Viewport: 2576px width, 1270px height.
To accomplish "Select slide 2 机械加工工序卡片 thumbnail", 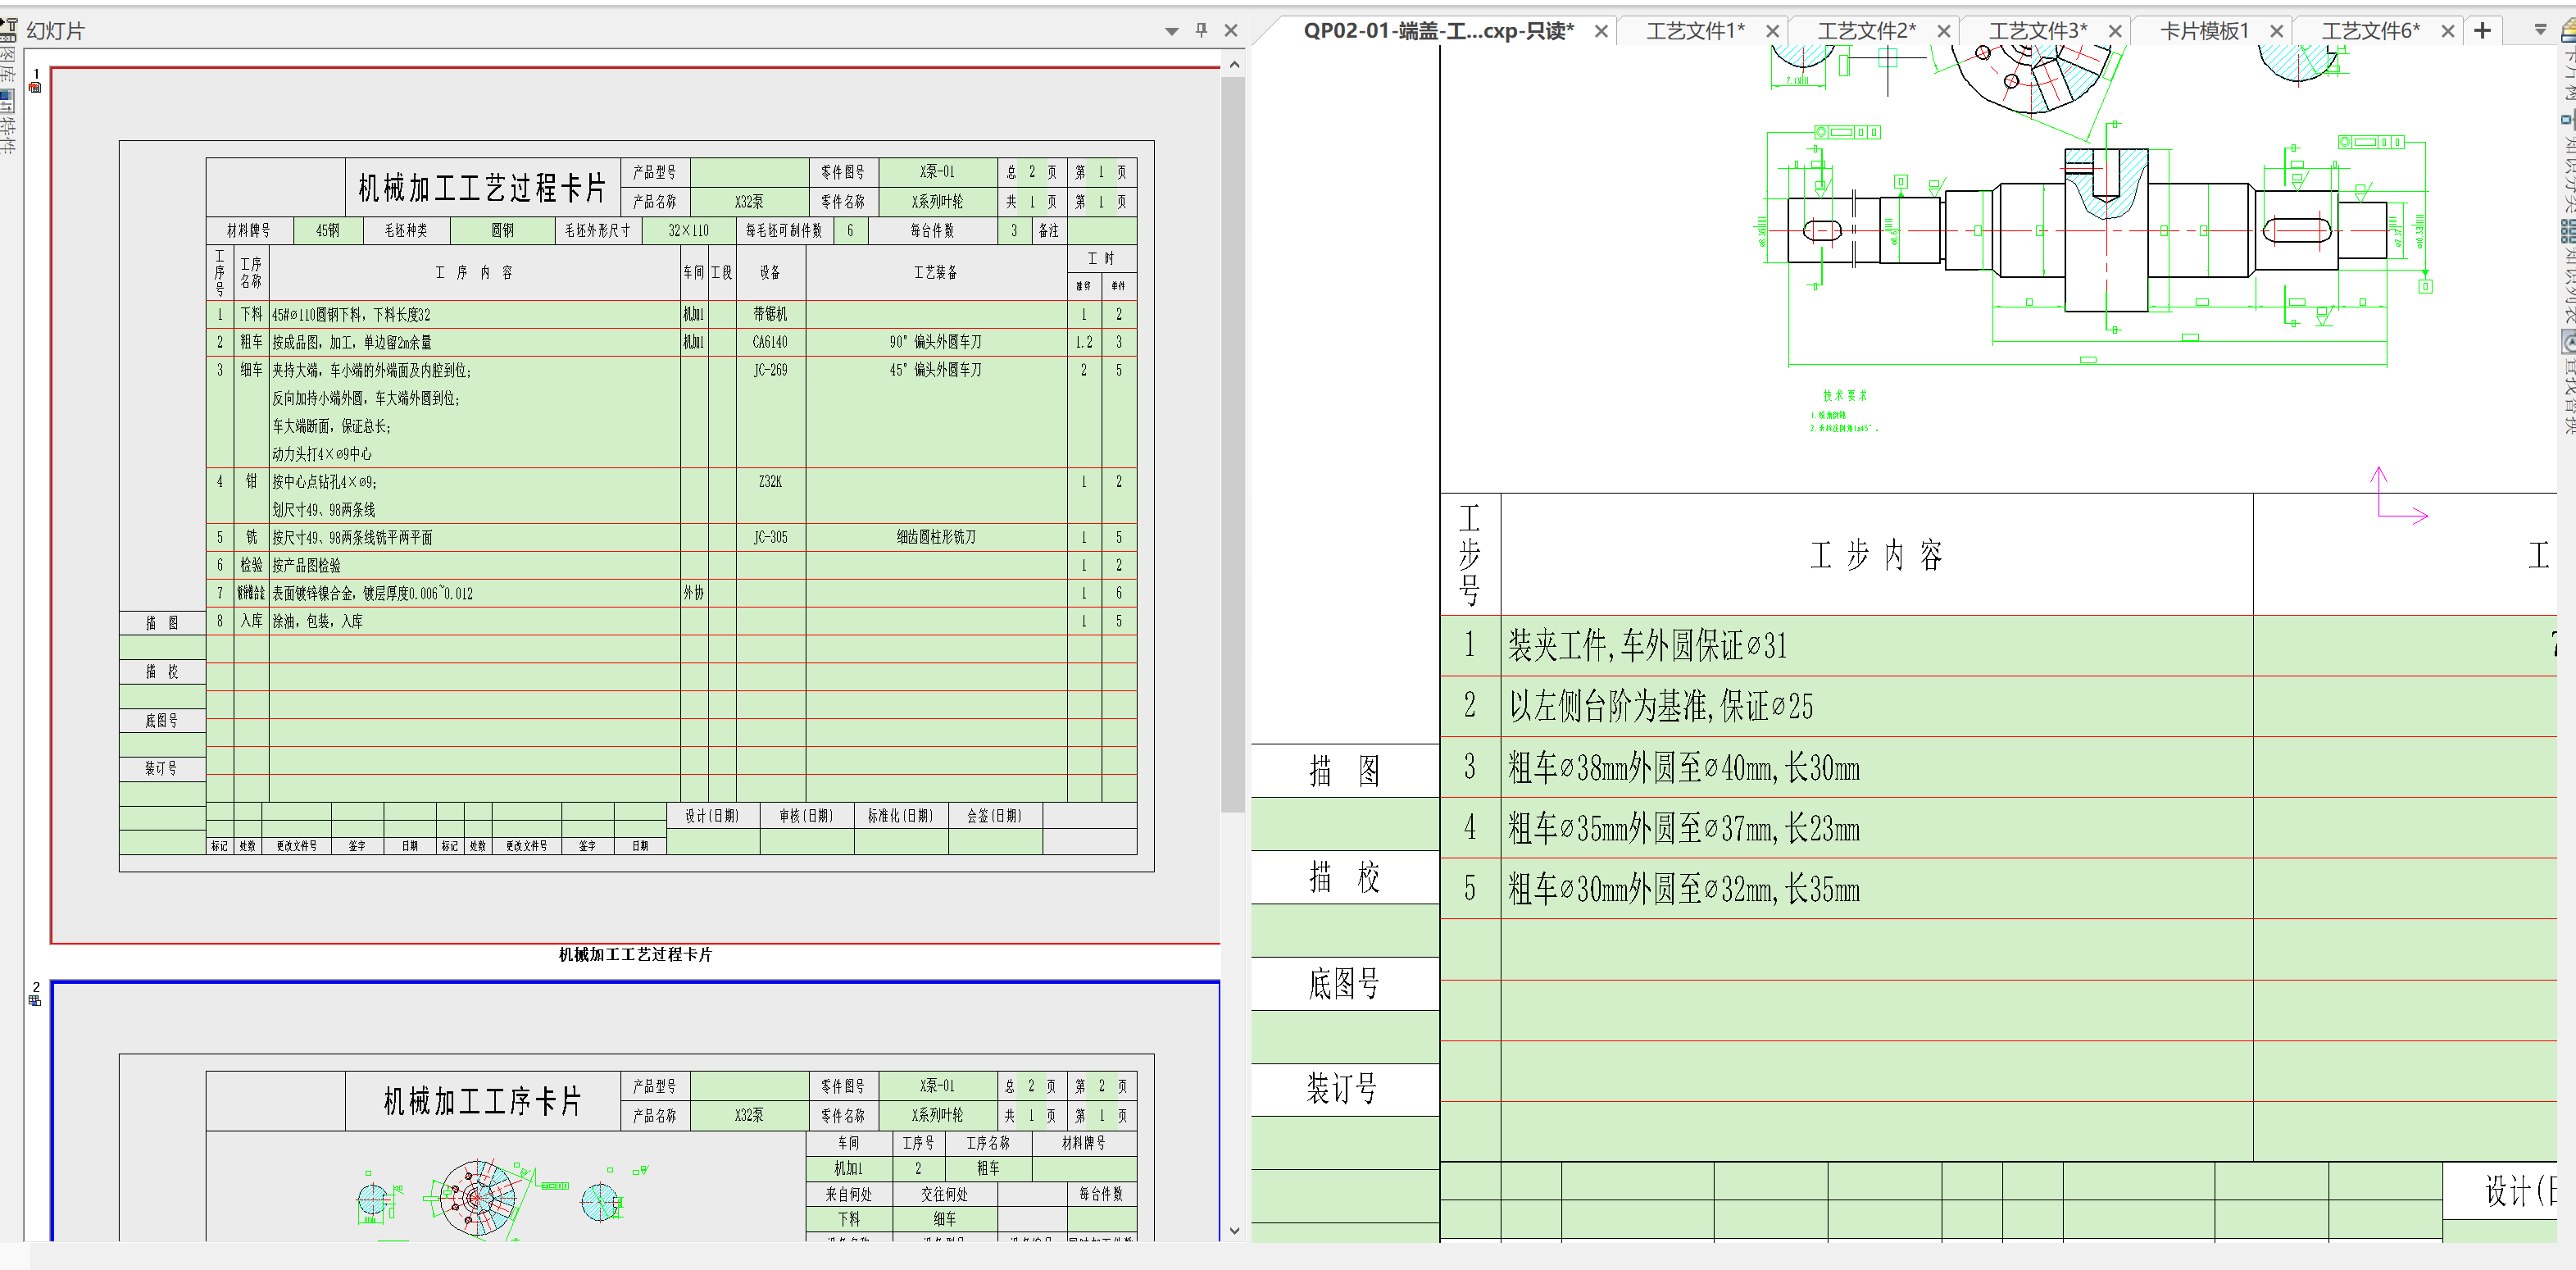I will click(x=635, y=1111).
